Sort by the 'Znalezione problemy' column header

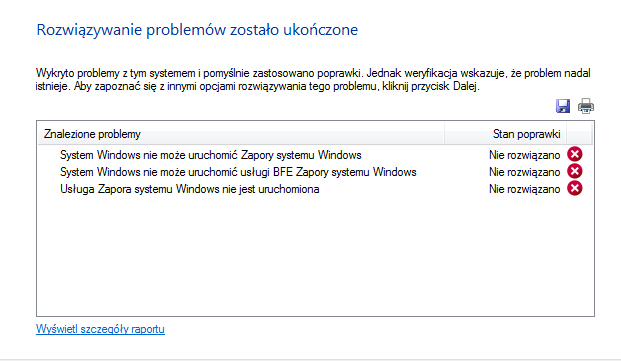[241, 134]
